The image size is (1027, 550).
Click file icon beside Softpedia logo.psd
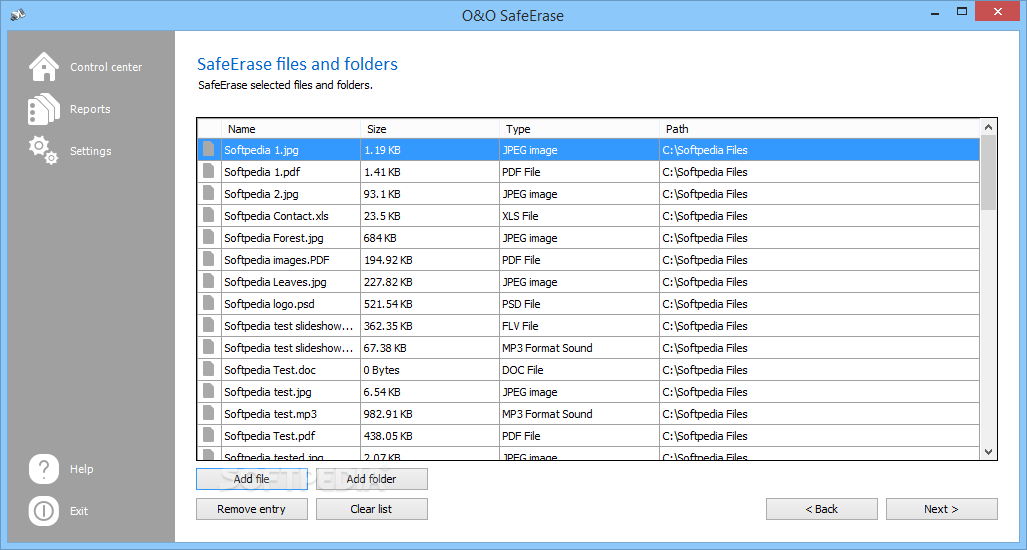point(208,303)
